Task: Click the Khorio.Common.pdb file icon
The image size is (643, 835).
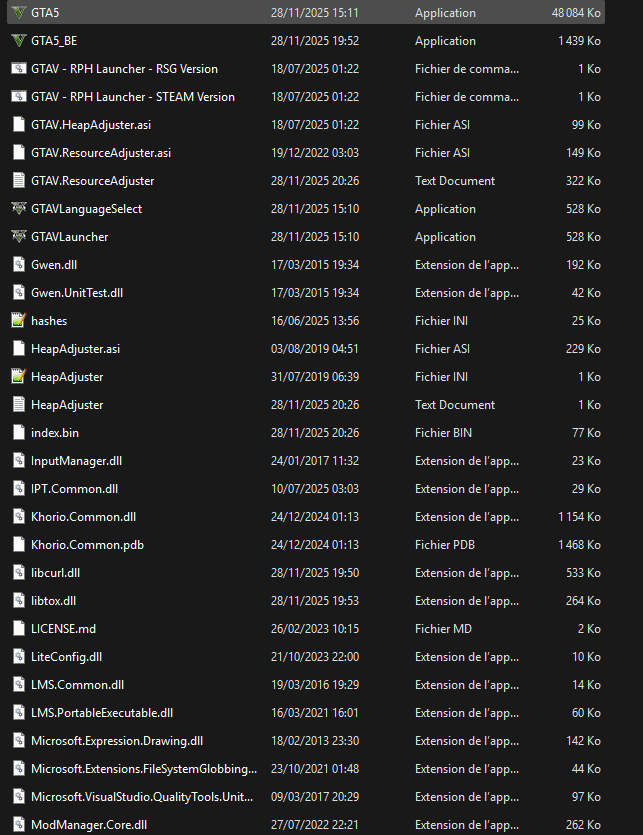Action: coord(19,545)
